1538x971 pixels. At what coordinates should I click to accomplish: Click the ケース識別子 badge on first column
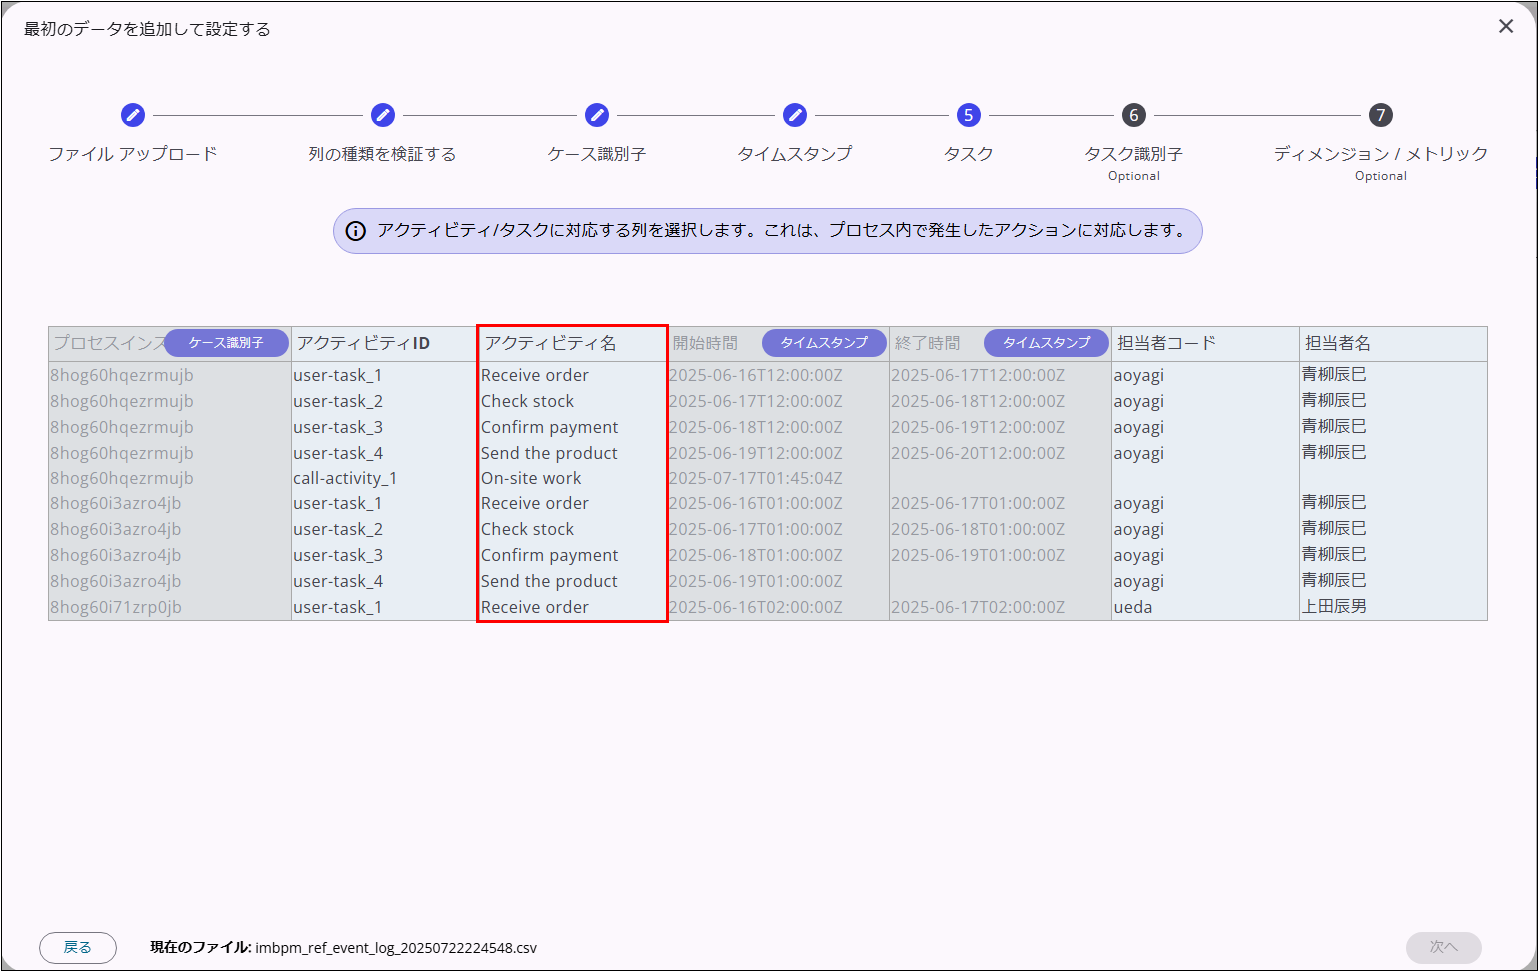click(x=226, y=343)
